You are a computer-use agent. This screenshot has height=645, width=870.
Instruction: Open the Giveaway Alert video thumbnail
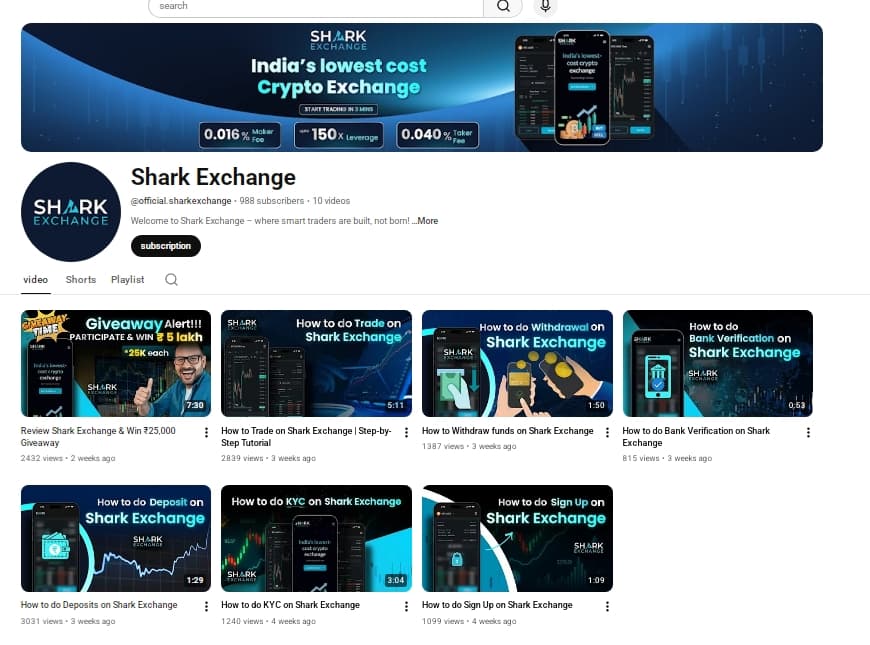pos(116,364)
